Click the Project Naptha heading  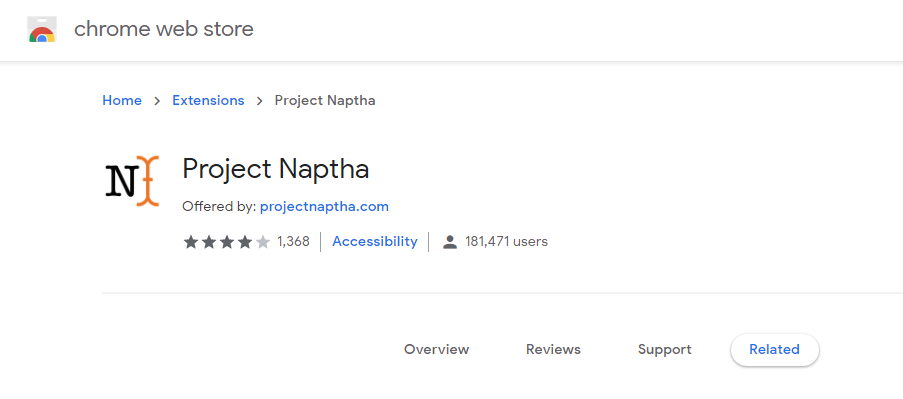276,169
